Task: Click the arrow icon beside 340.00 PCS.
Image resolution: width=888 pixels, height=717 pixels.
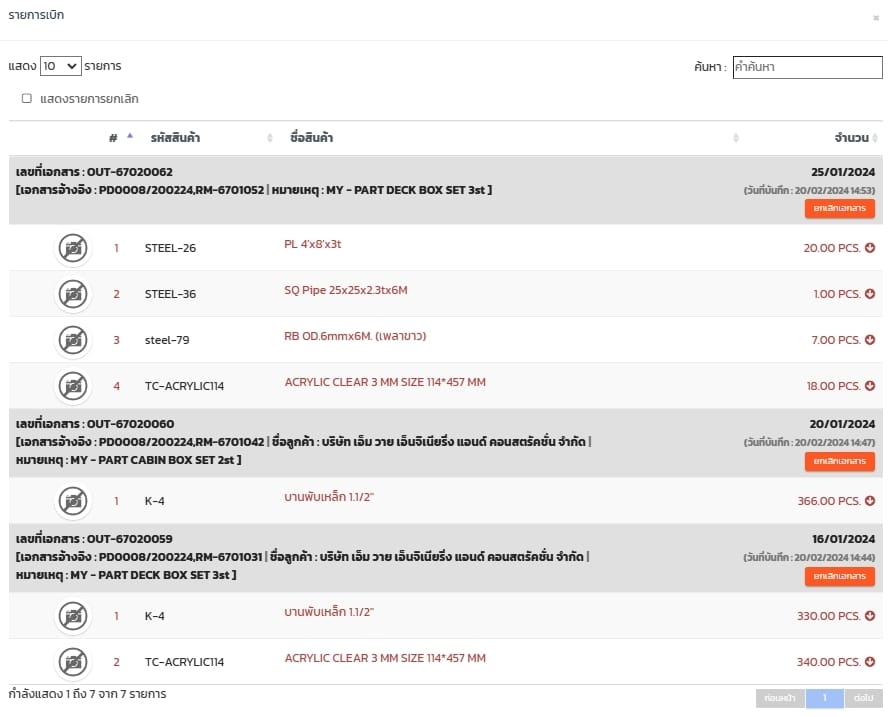Action: [870, 662]
